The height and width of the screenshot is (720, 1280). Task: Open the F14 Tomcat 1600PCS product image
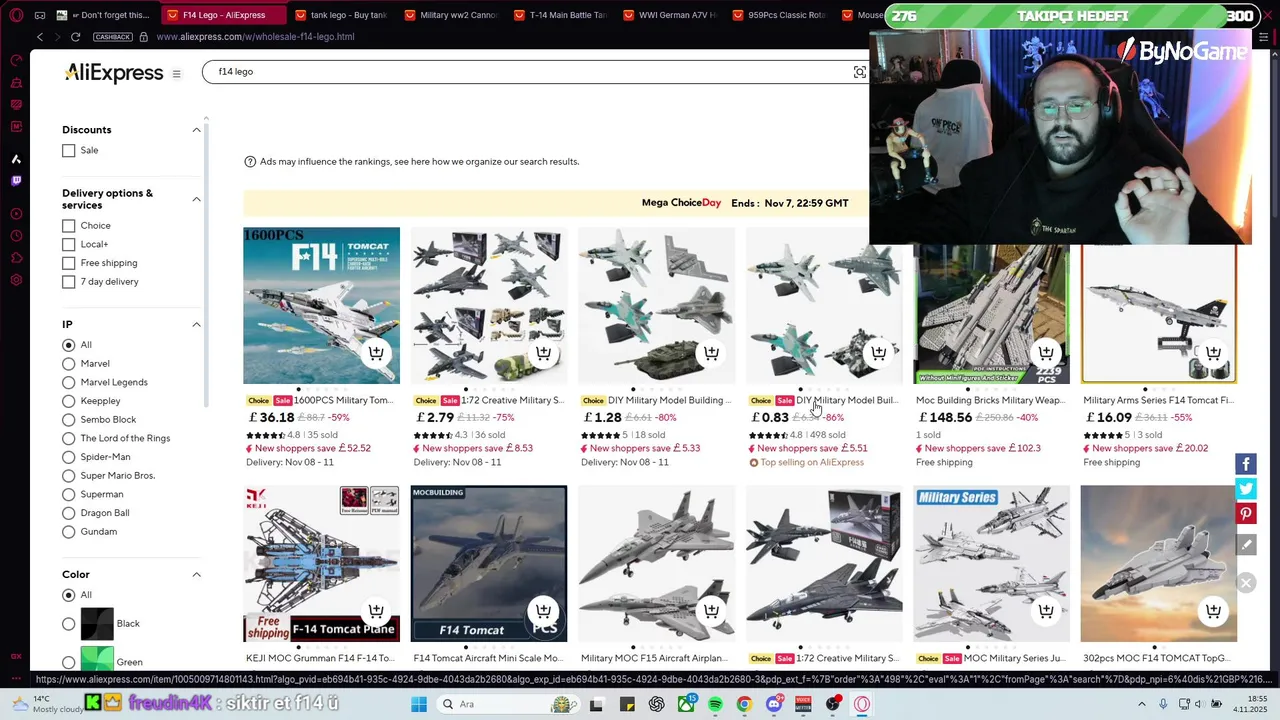click(321, 305)
